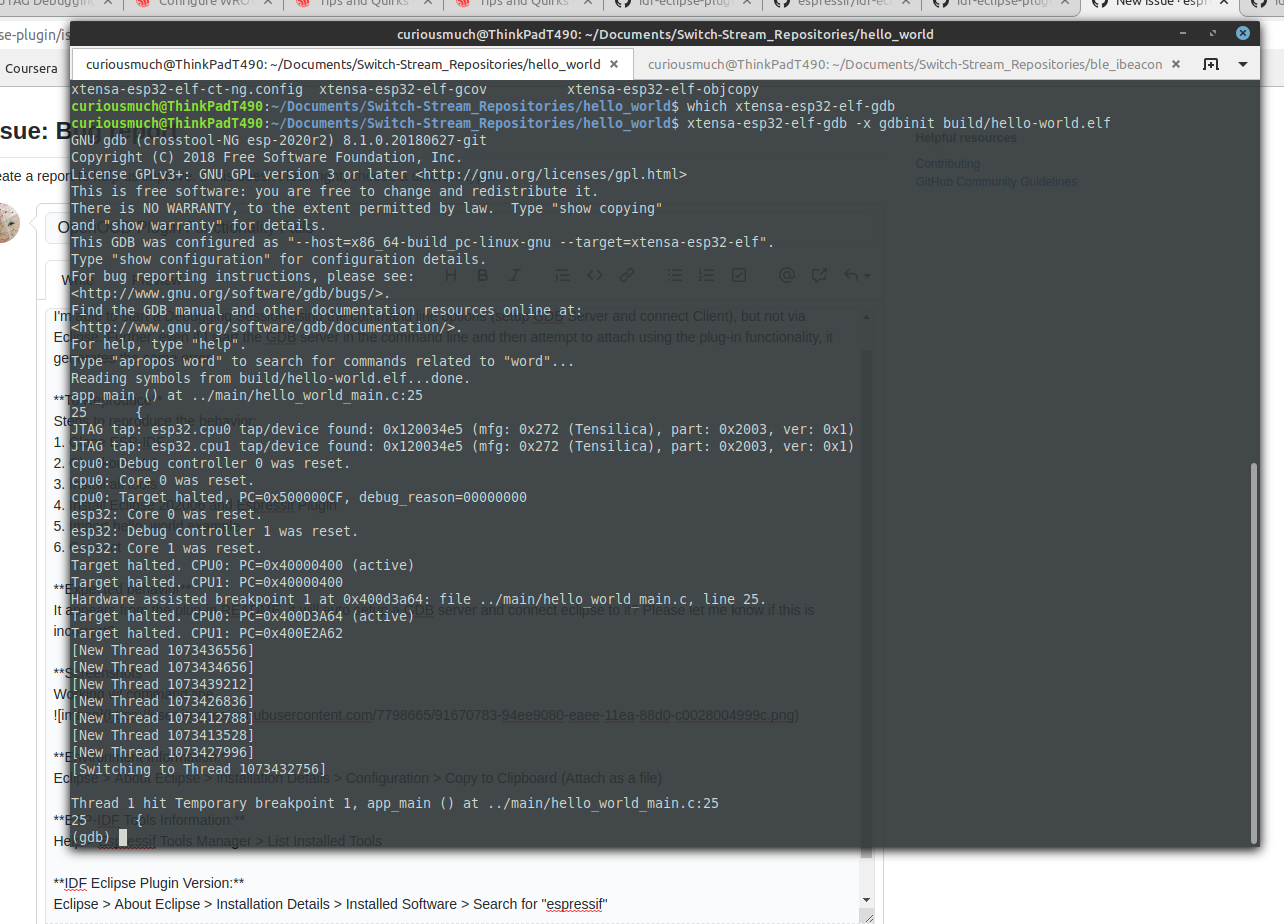Viewport: 1284px width, 924px height.
Task: Click the "[New Thread 1073436556]" line
Action: pyautogui.click(x=162, y=650)
